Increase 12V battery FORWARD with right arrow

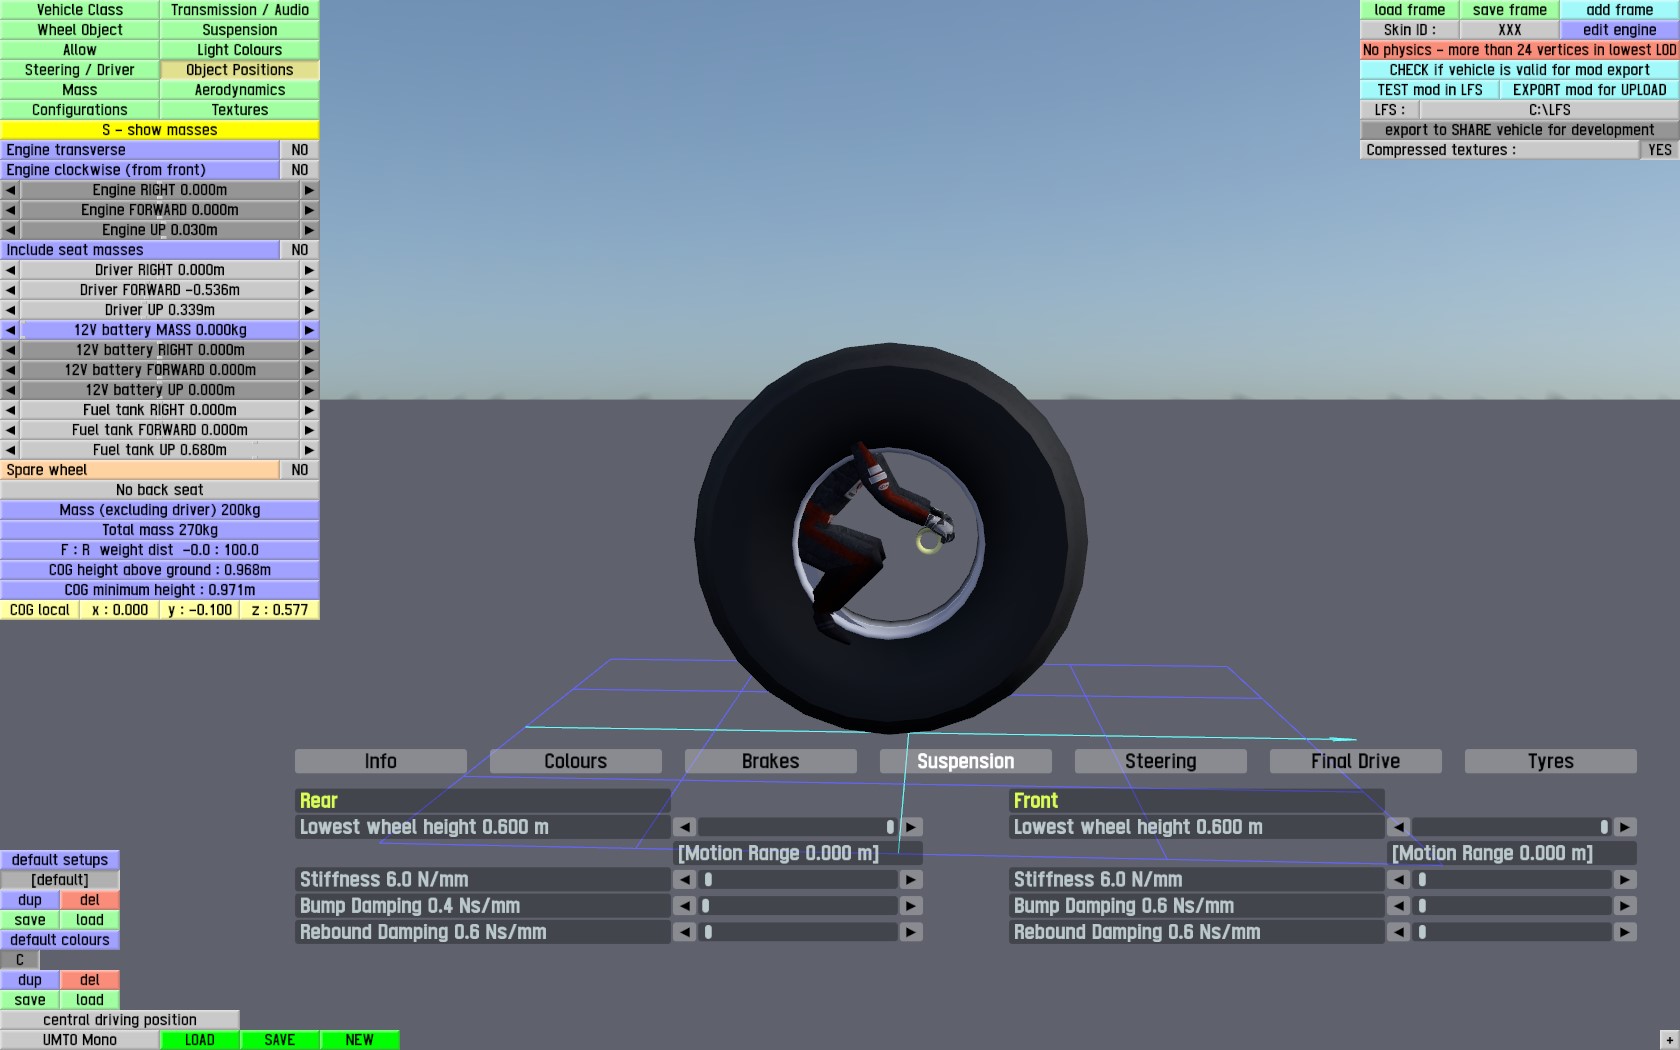(309, 370)
